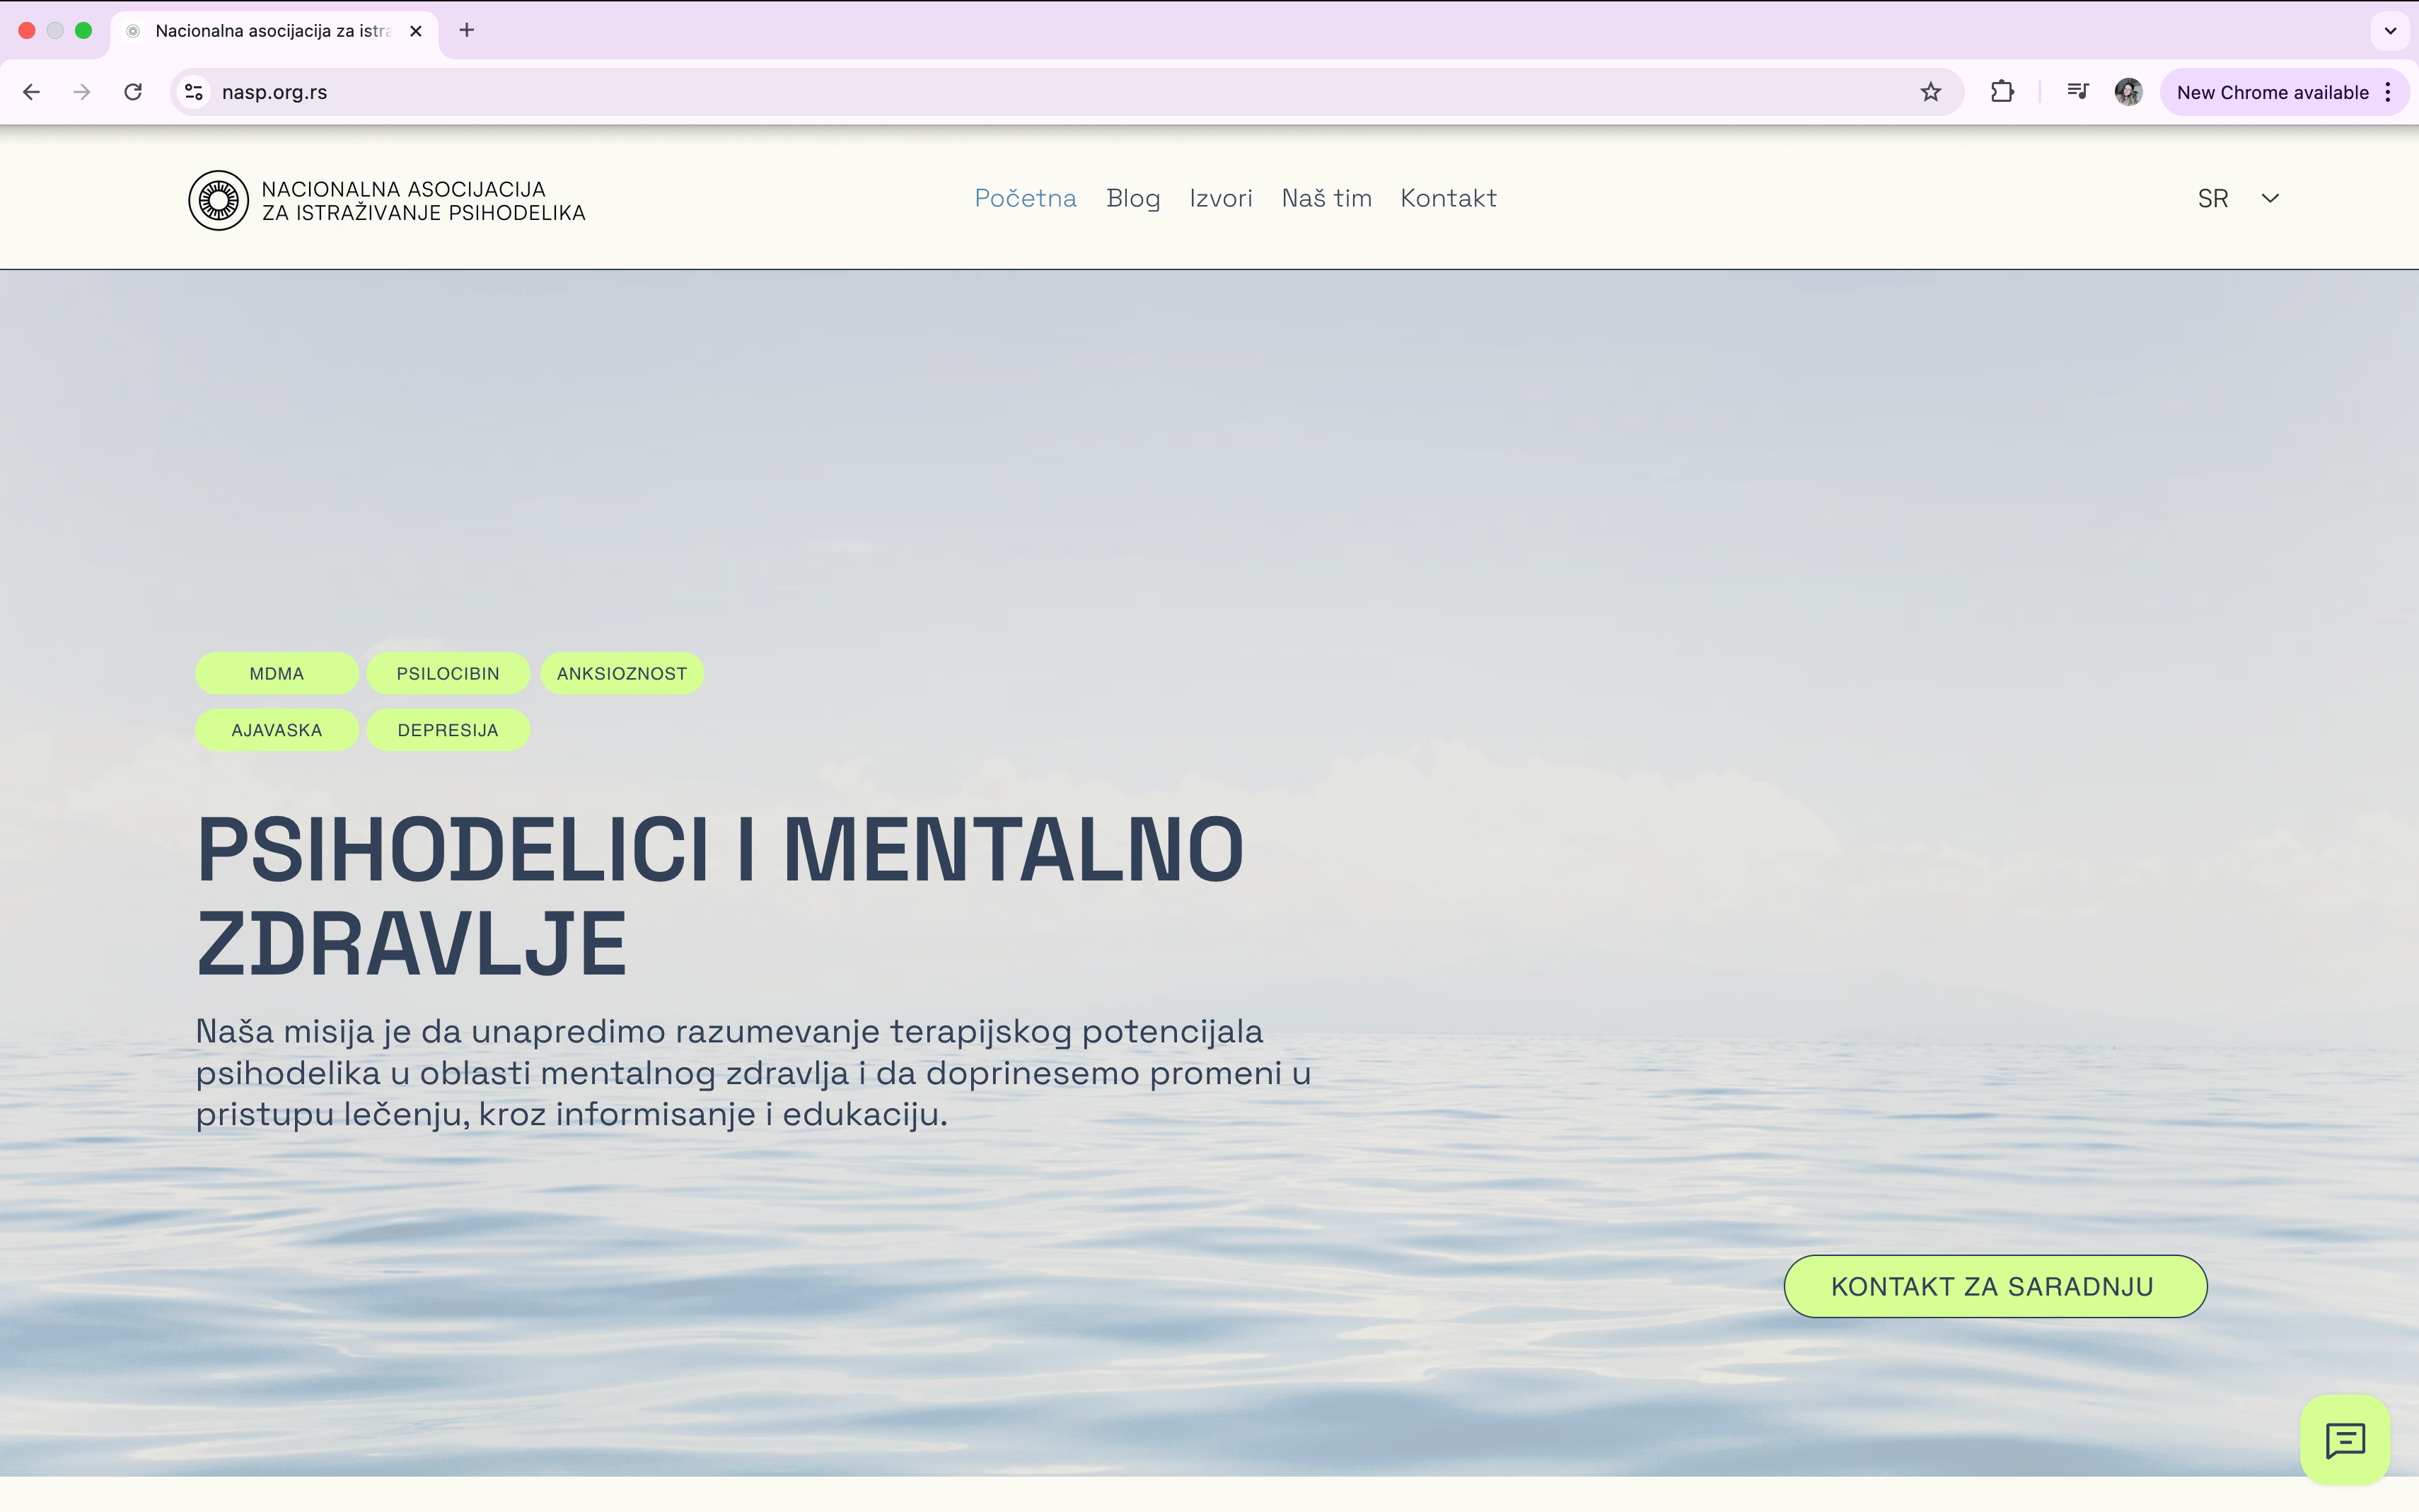Open the Extensions puzzle icon
2419x1512 pixels.
pos(2002,92)
